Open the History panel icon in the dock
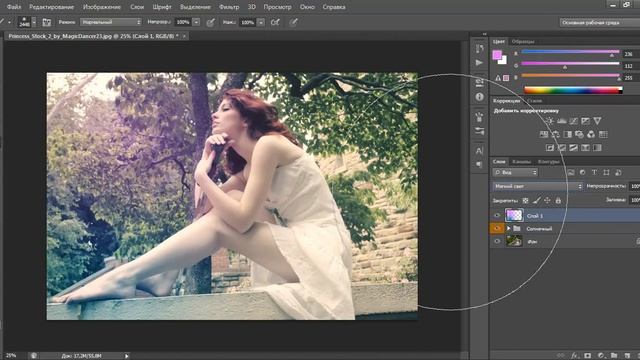 480,49
